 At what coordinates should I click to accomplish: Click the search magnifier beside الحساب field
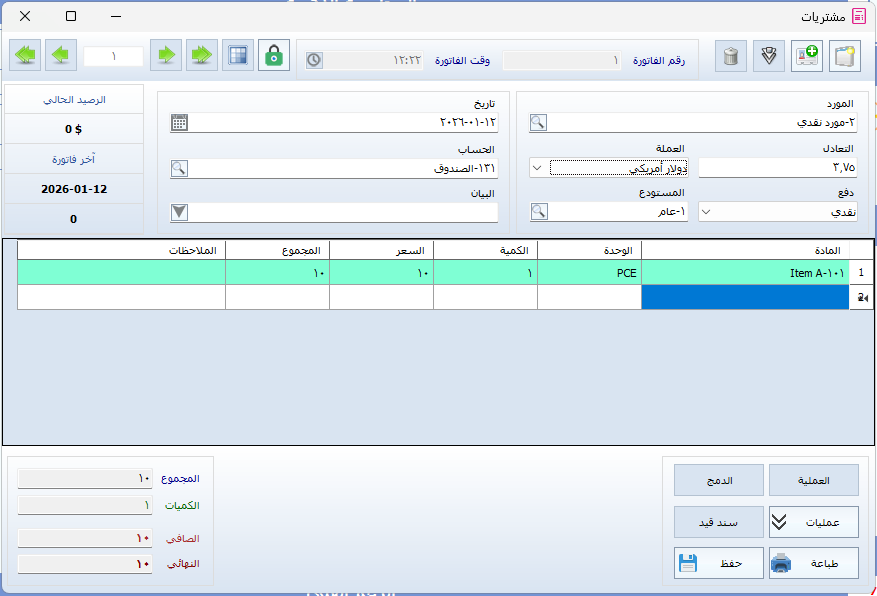179,168
